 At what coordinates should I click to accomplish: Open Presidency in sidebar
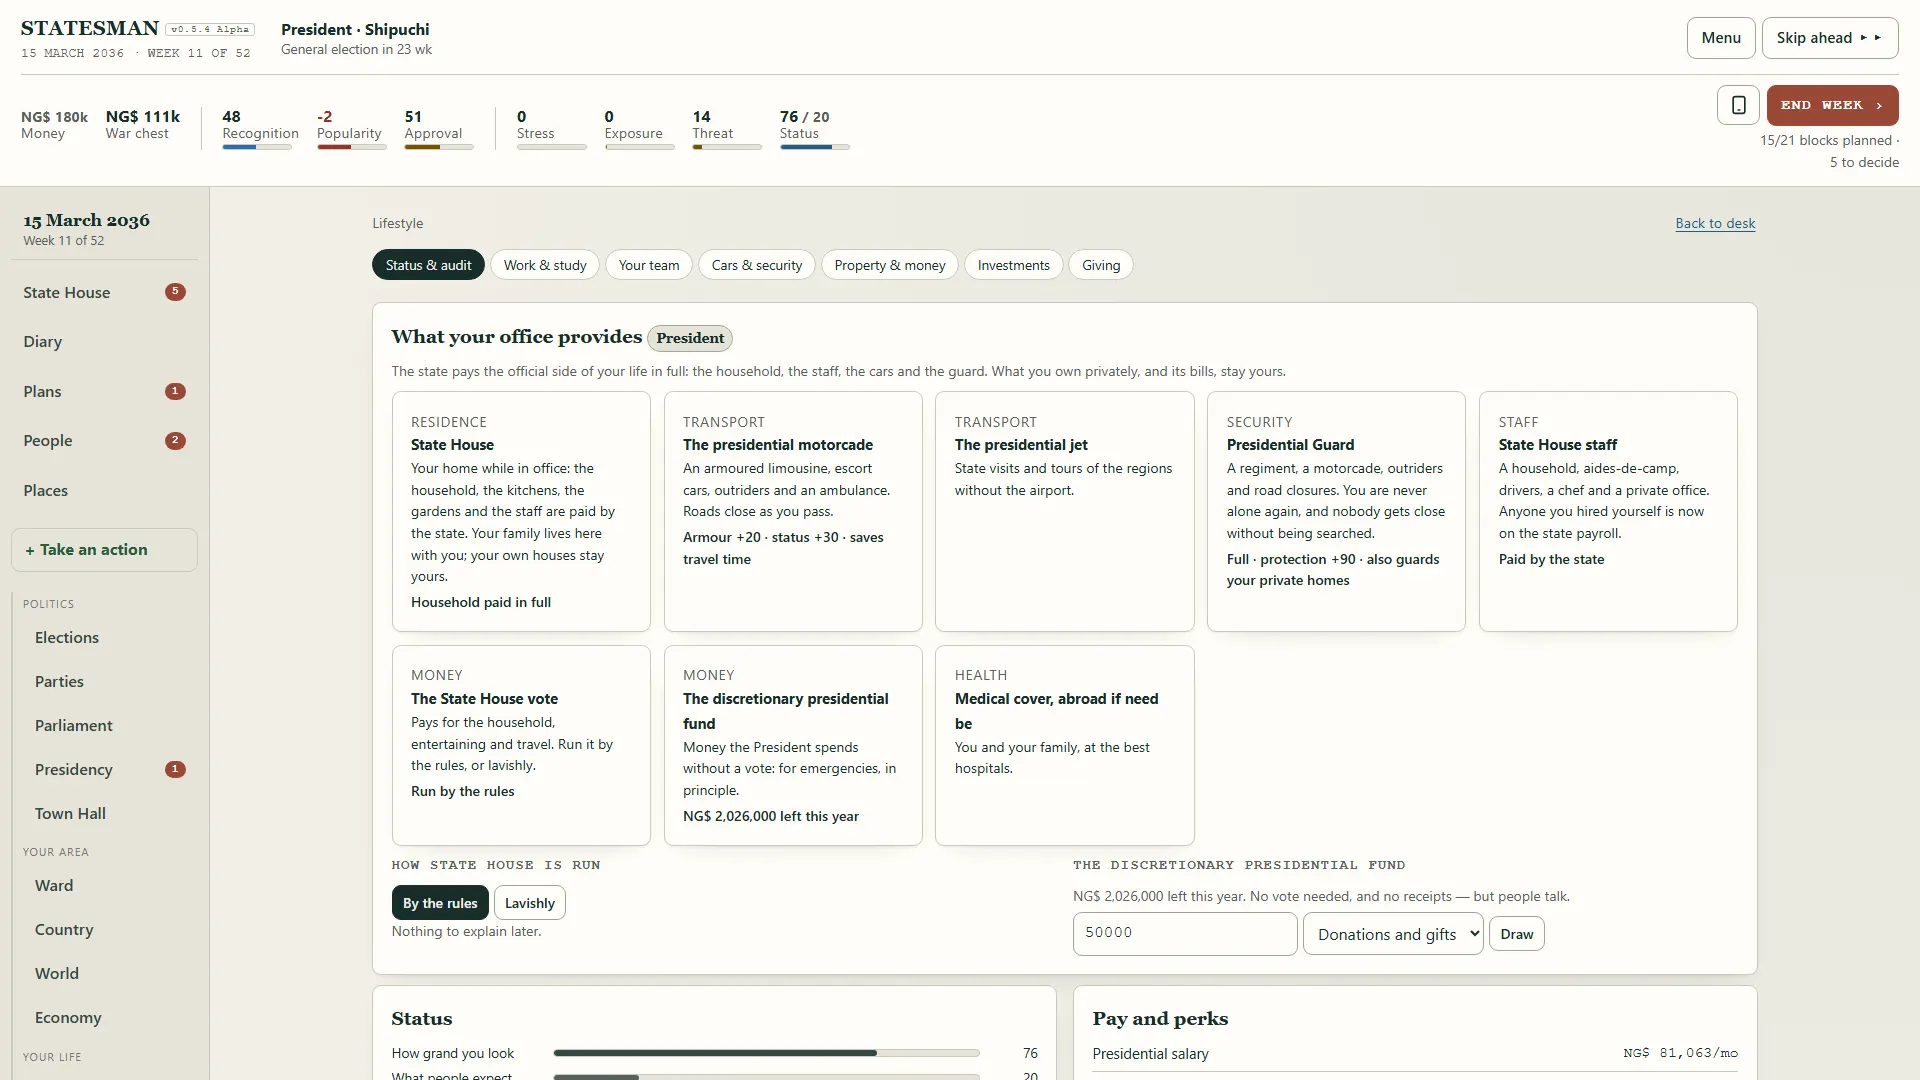coord(110,770)
